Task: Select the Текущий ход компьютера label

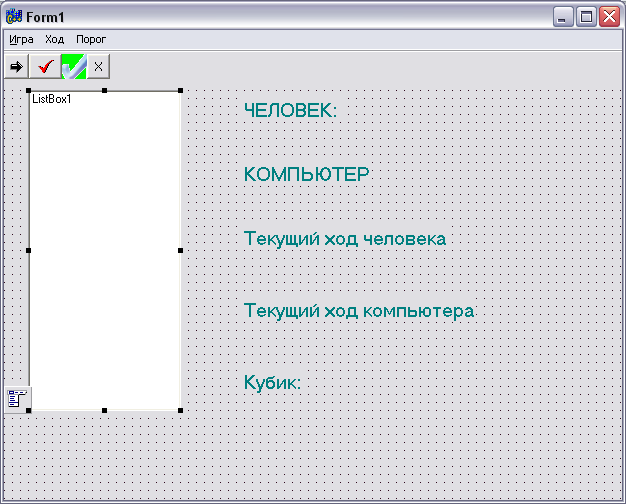Action: (359, 311)
